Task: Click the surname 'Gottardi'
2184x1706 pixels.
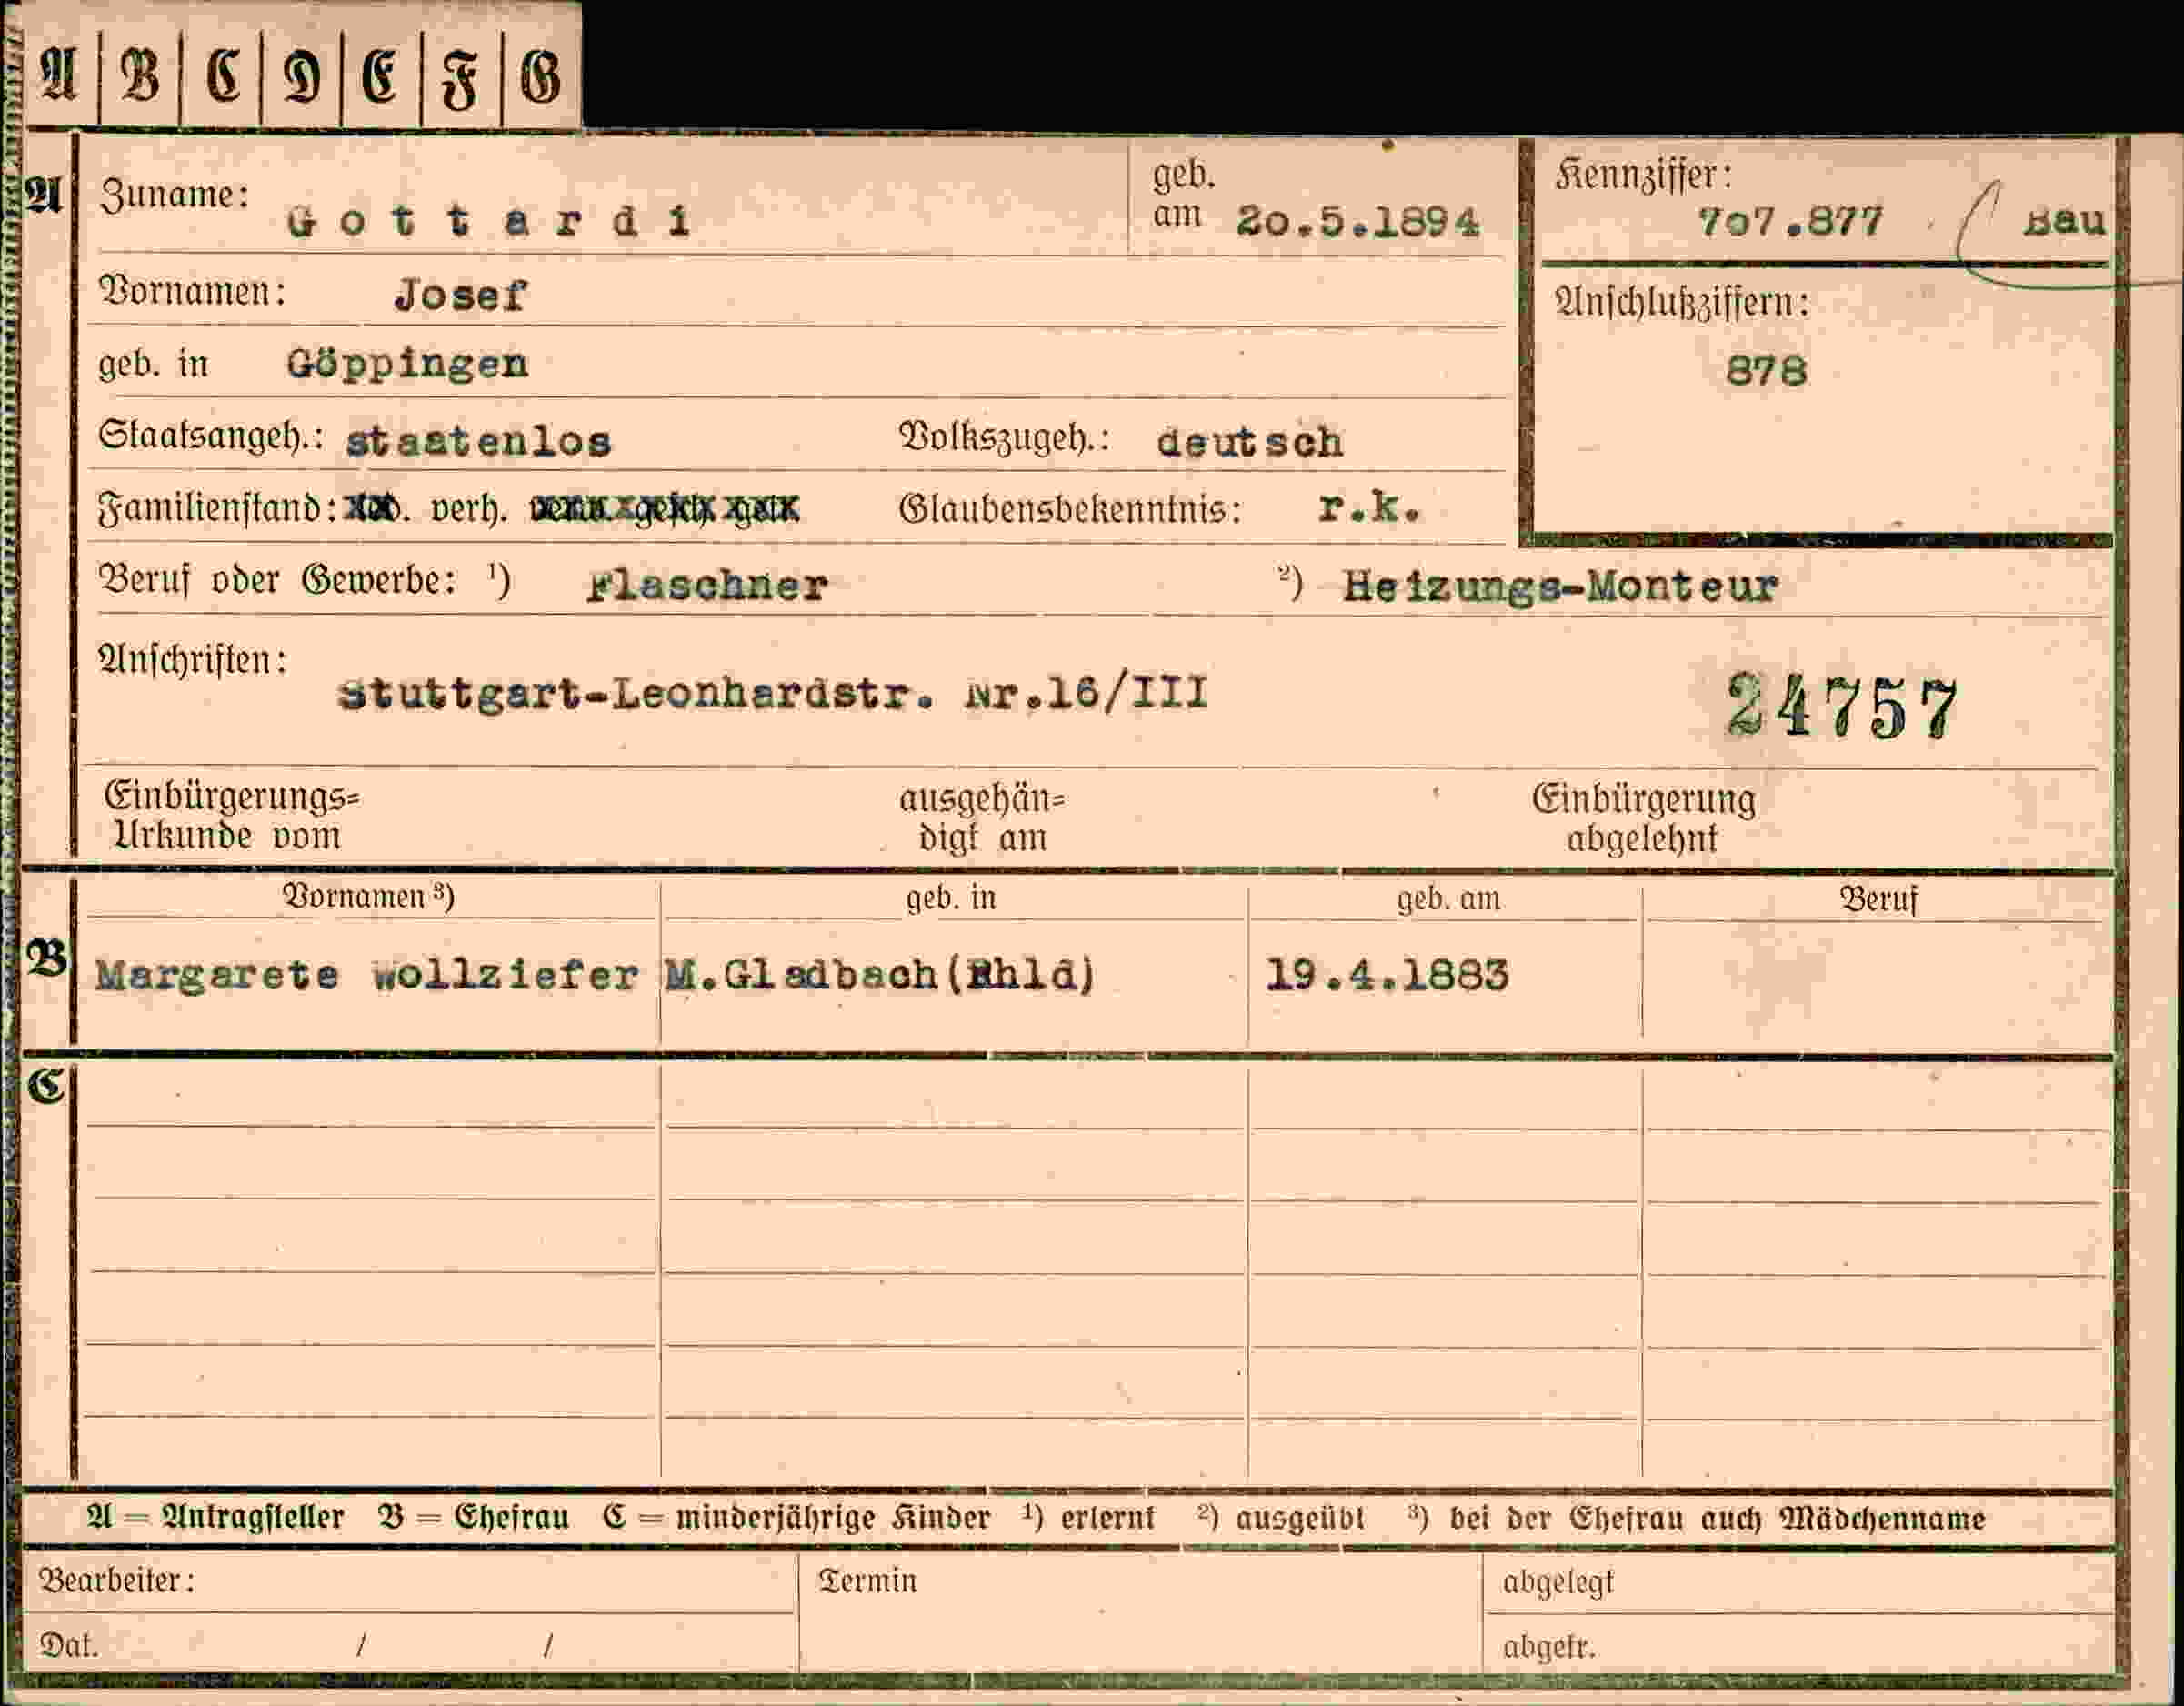Action: pos(488,220)
